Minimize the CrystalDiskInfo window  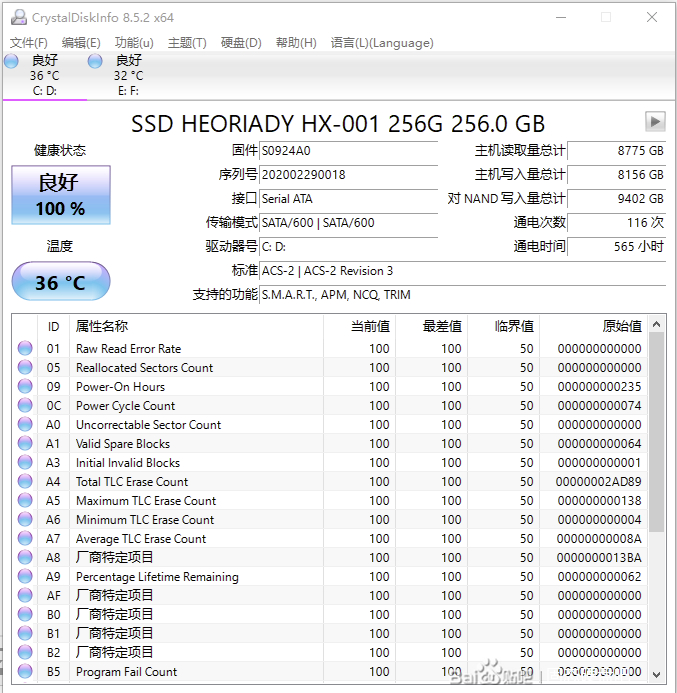[x=561, y=17]
